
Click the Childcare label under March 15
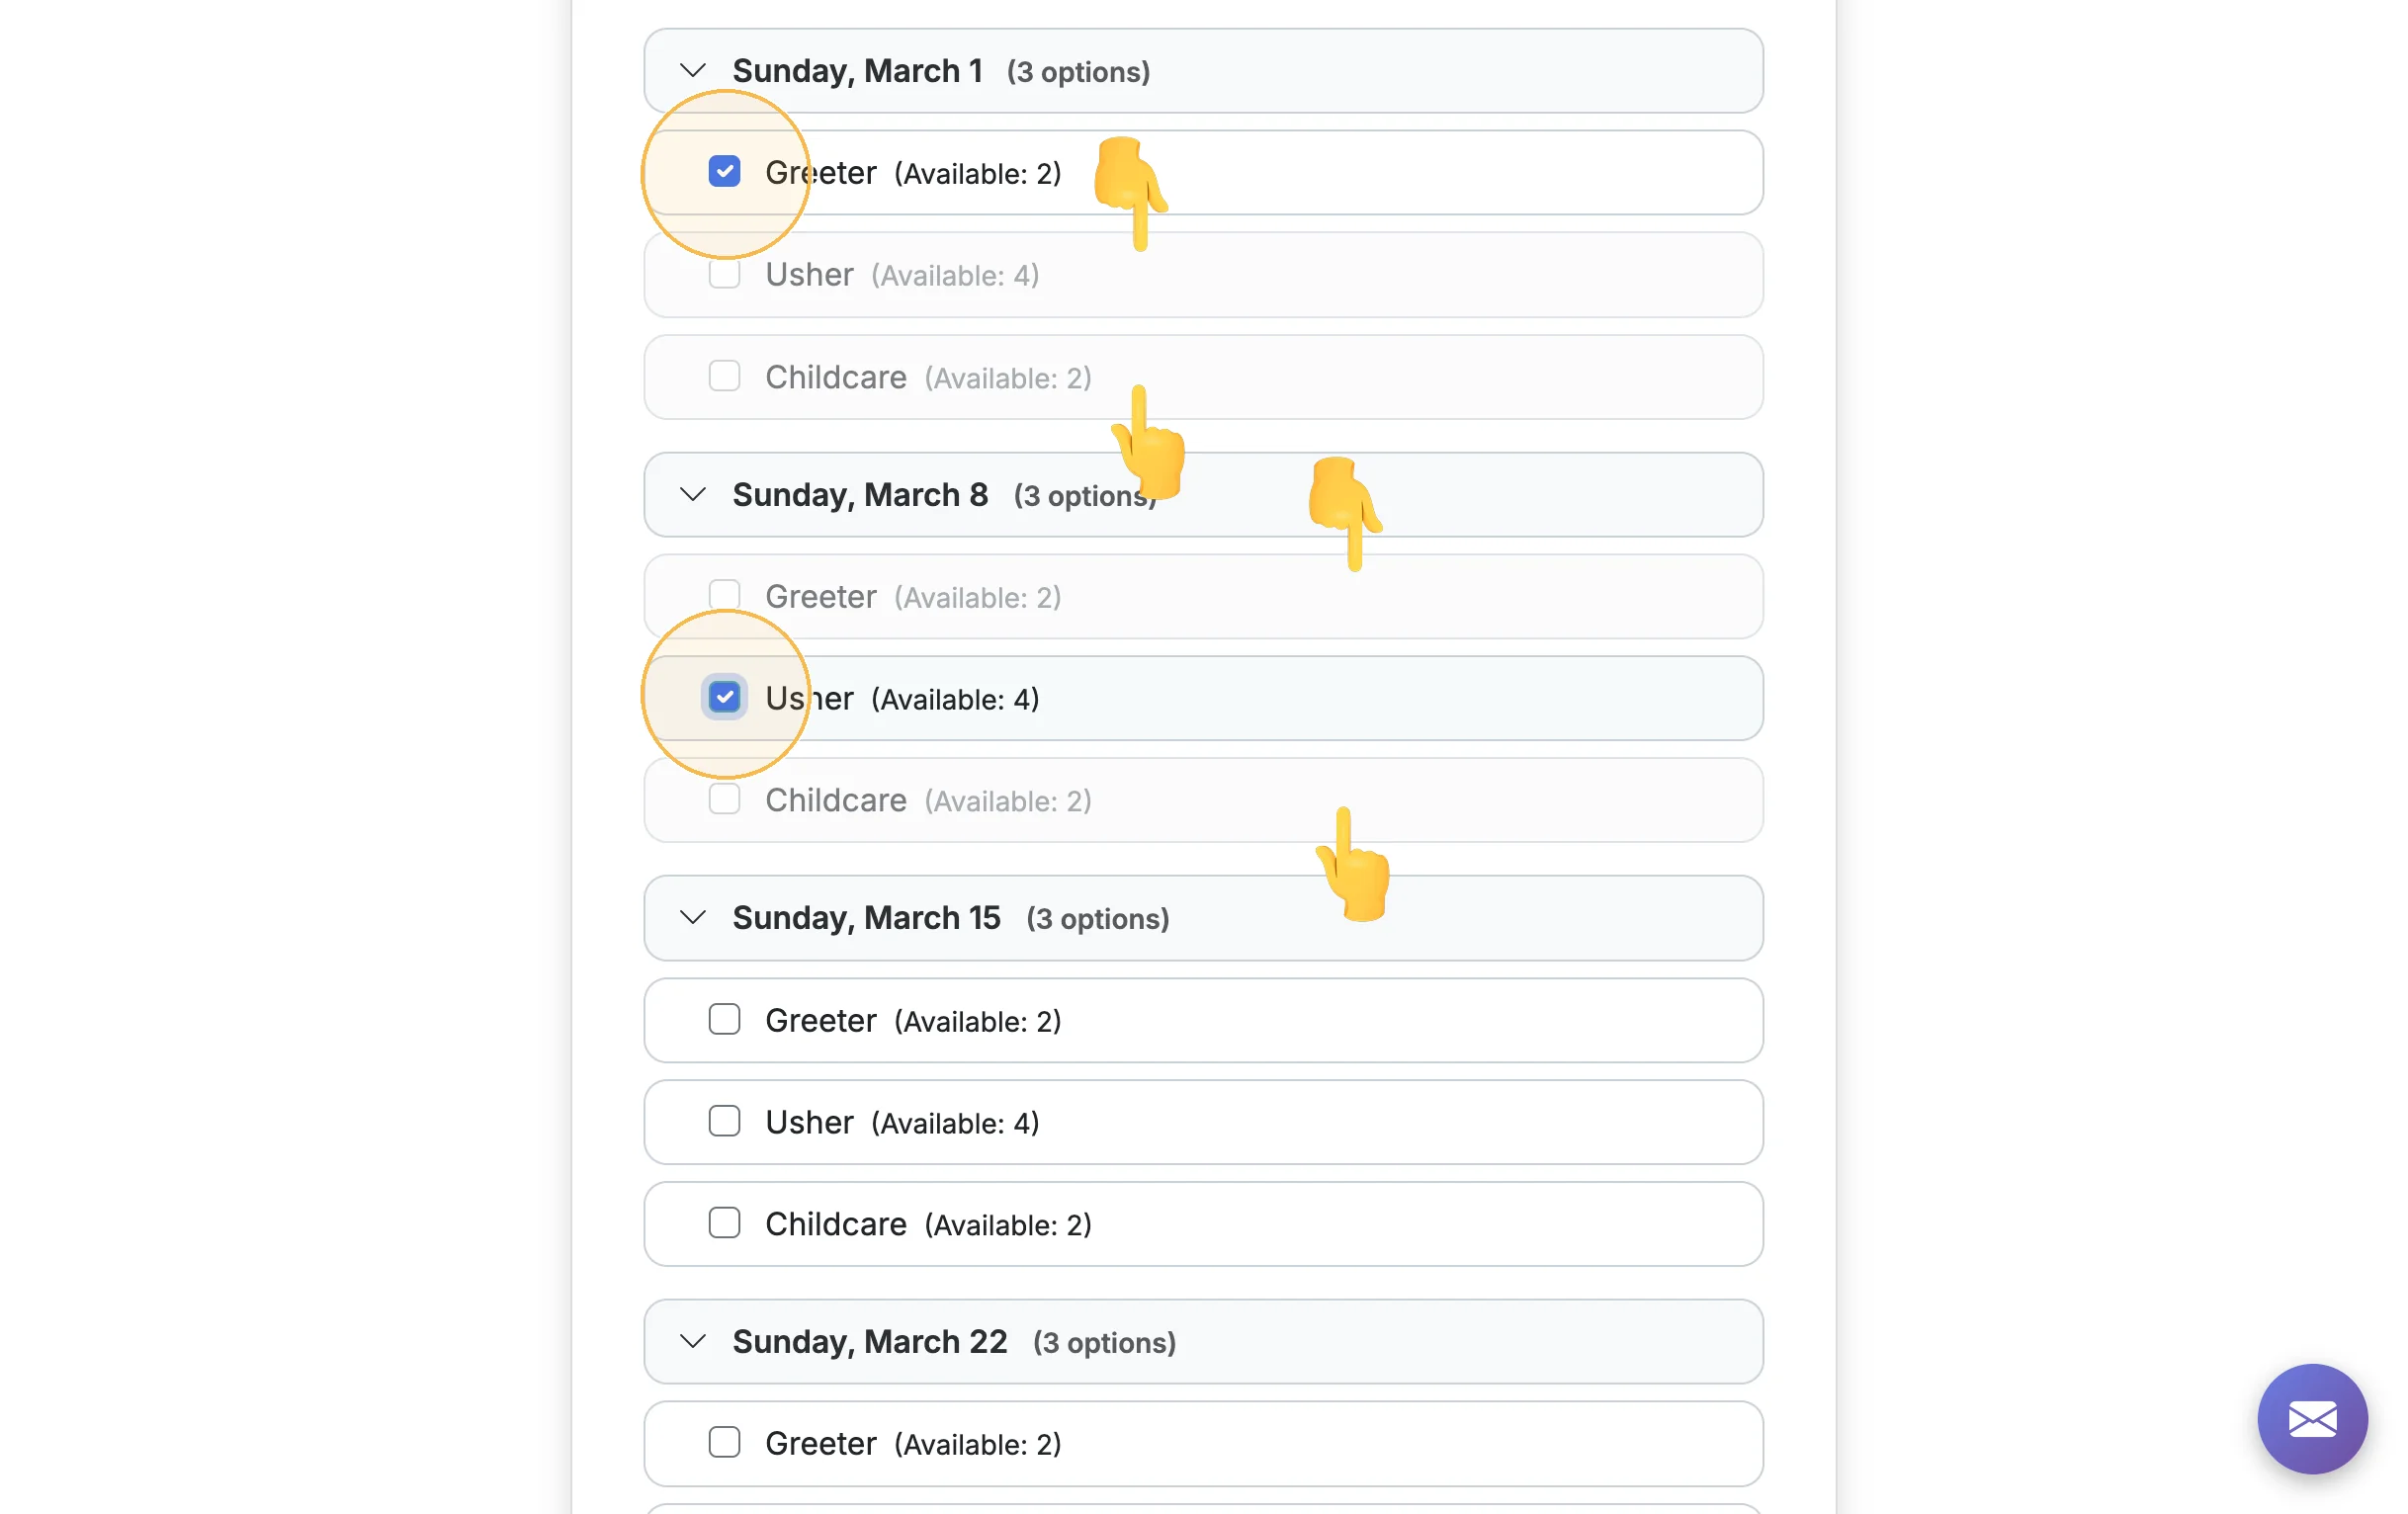(835, 1224)
